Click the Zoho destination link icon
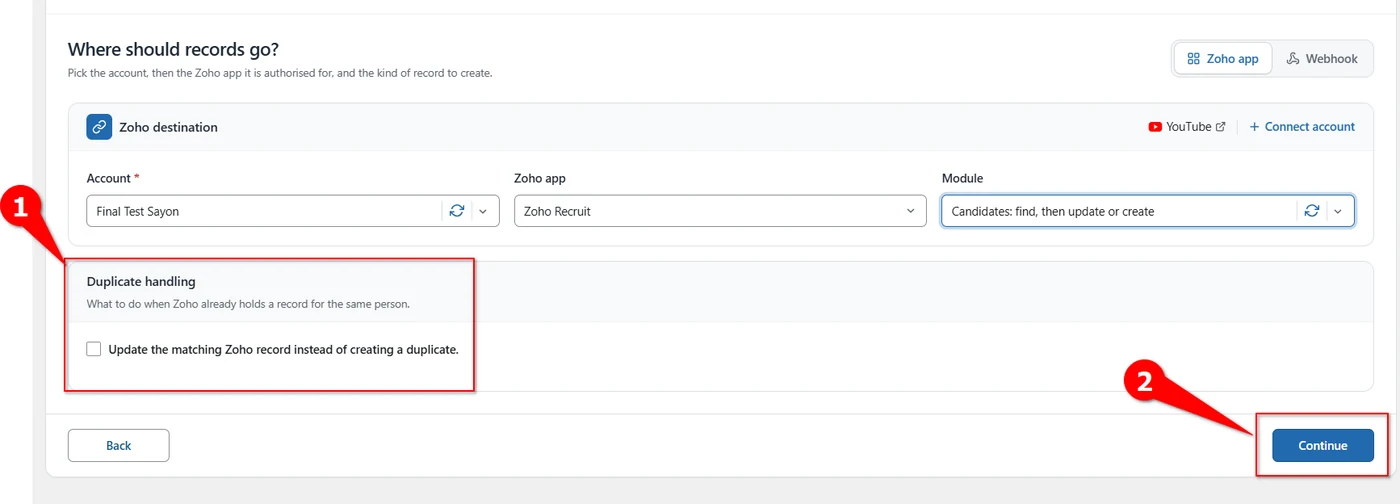The height and width of the screenshot is (504, 1400). pos(99,127)
